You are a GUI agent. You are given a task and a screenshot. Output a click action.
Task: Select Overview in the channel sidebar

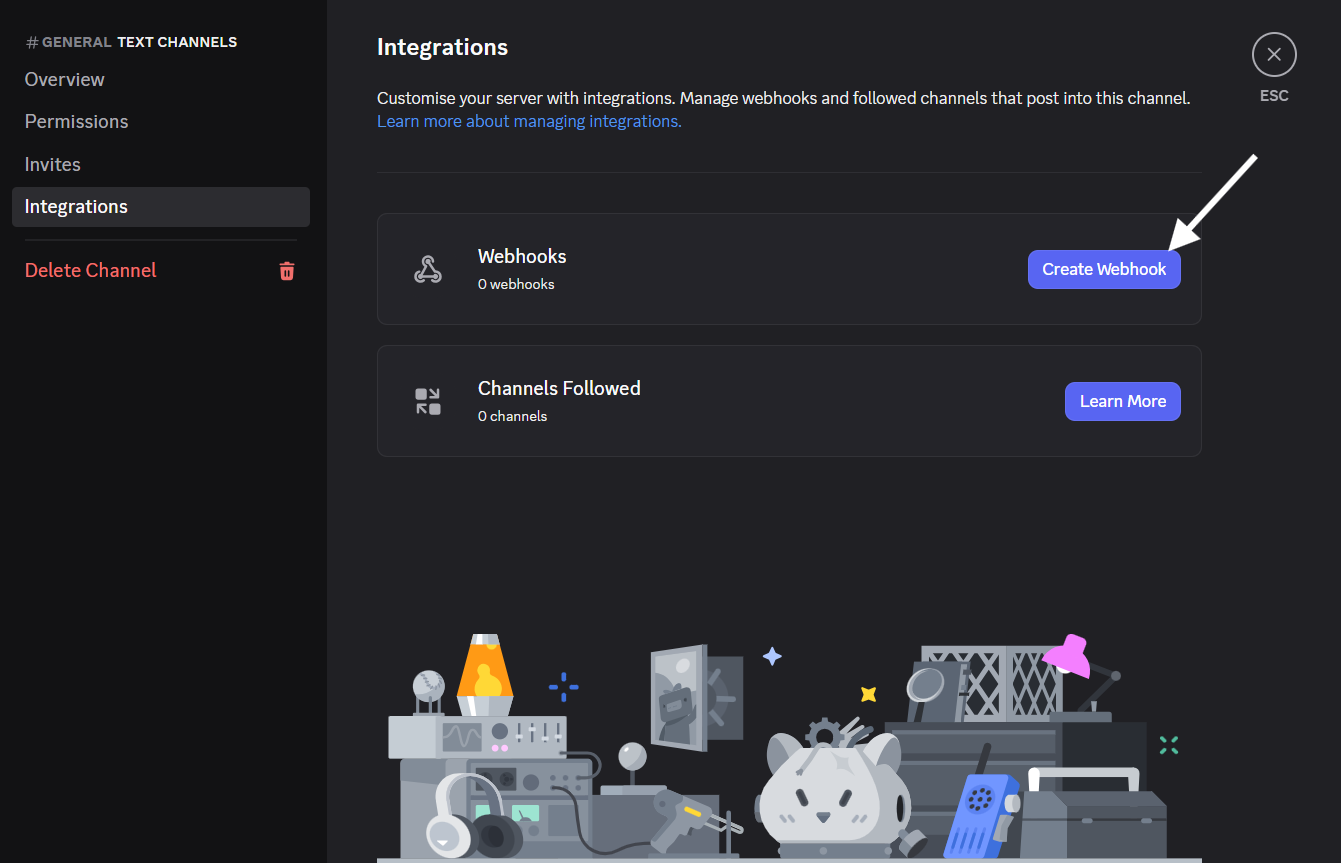pyautogui.click(x=64, y=79)
